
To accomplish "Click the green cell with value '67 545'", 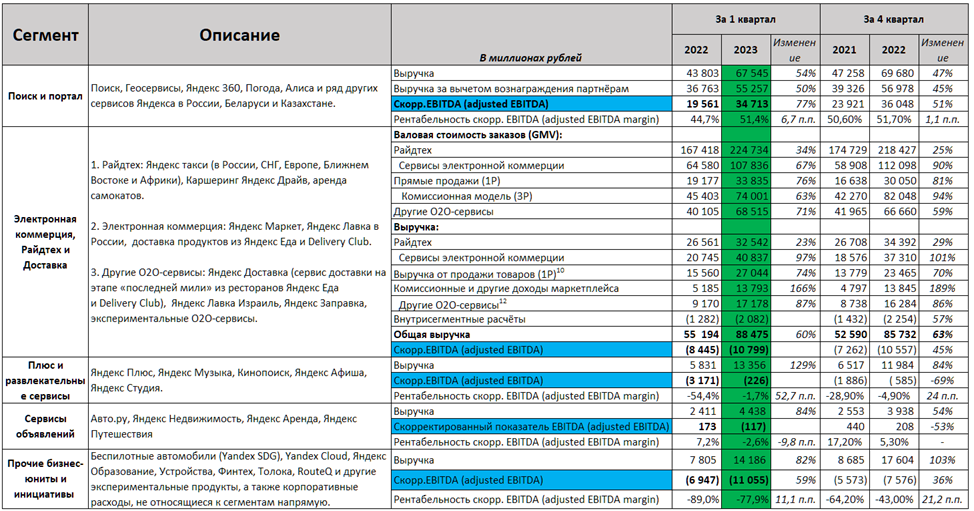I will point(745,73).
